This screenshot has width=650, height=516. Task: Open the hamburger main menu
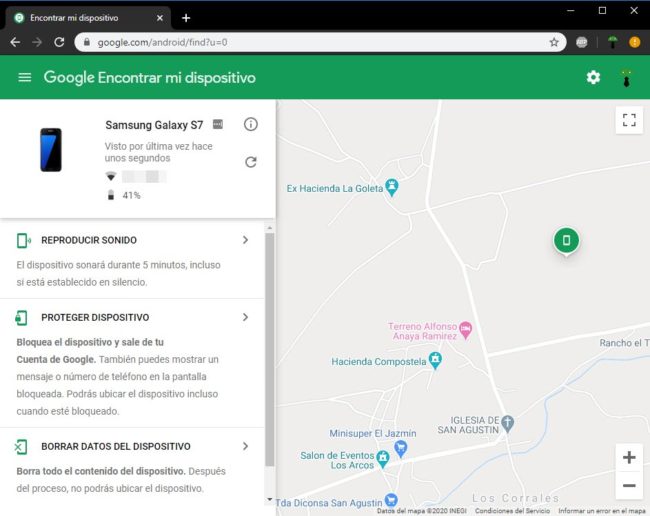(24, 77)
